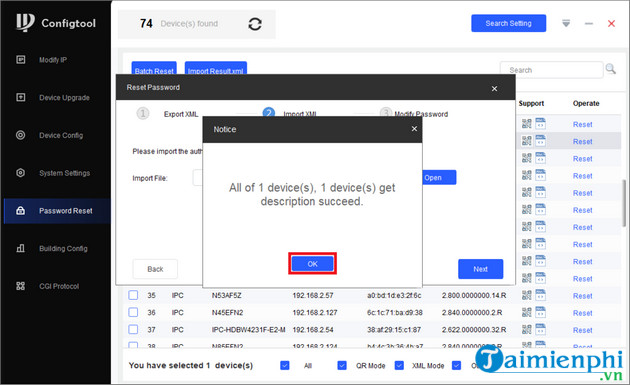Toggle the All checkbox

284,365
